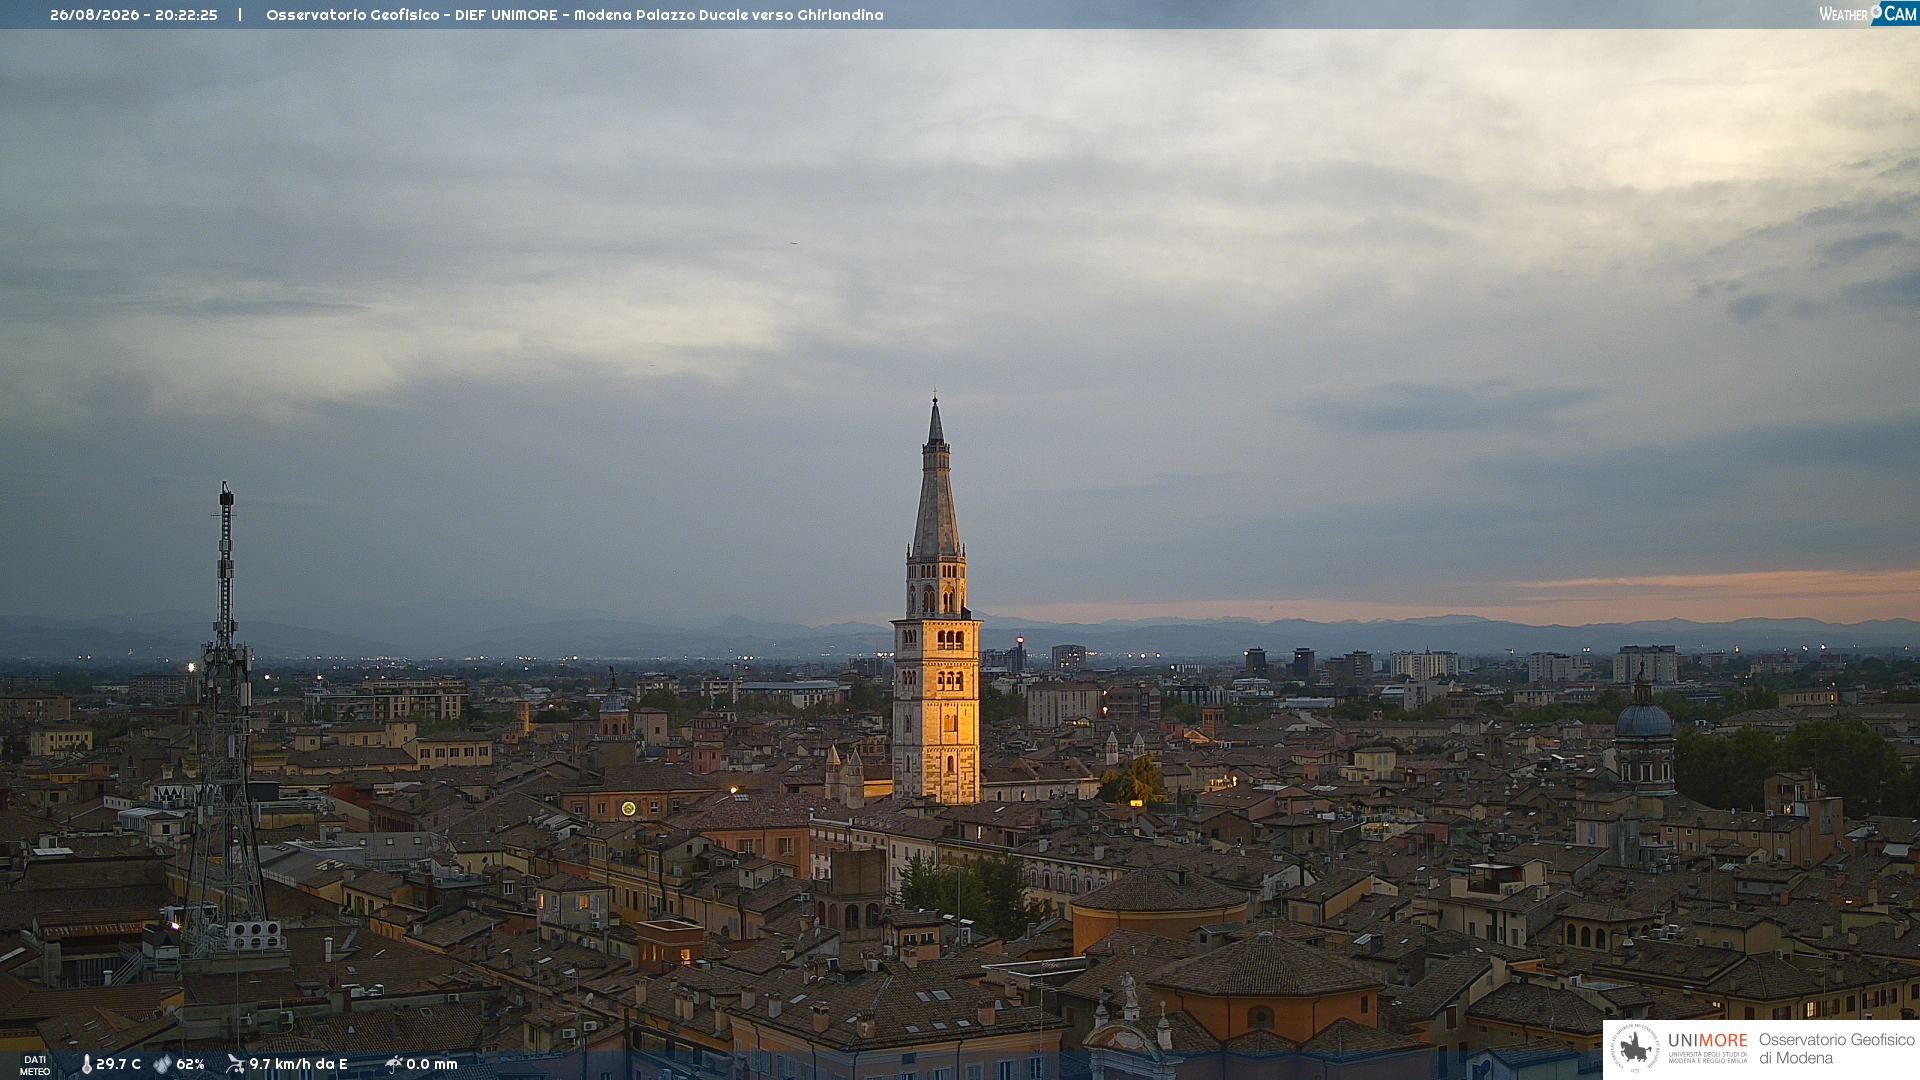Click the 20:22:25 timestamp

click(x=186, y=15)
